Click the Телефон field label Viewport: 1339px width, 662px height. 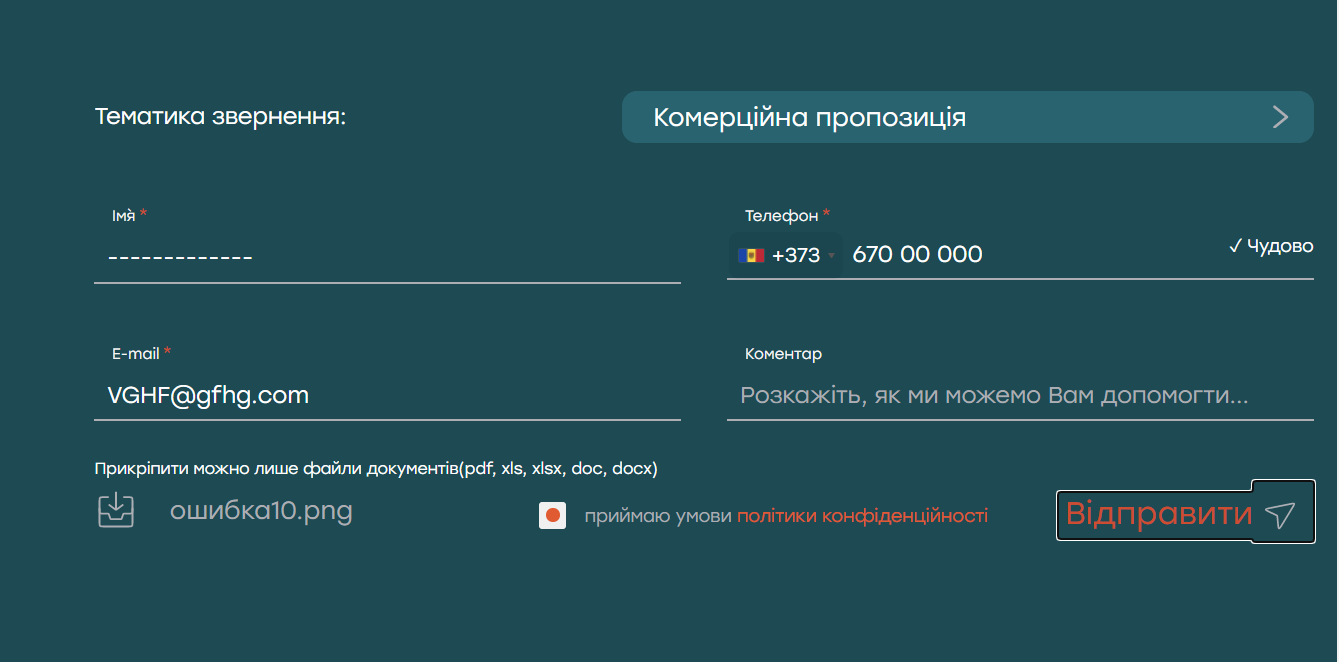pyautogui.click(x=781, y=215)
